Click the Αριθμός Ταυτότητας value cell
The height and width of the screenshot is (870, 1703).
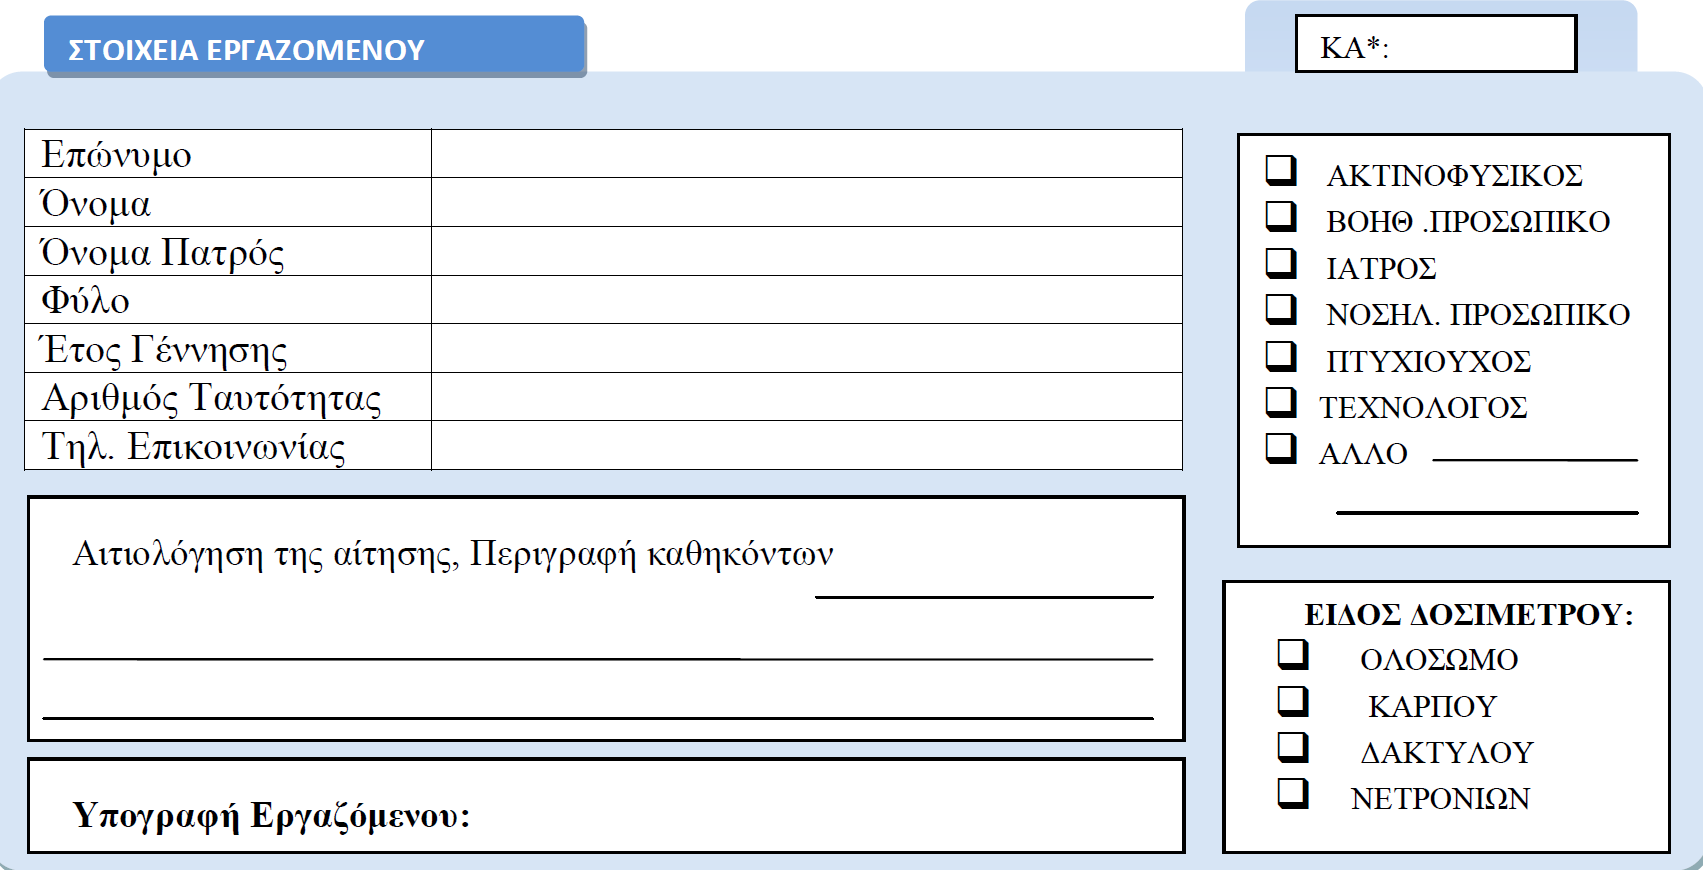[x=807, y=396]
